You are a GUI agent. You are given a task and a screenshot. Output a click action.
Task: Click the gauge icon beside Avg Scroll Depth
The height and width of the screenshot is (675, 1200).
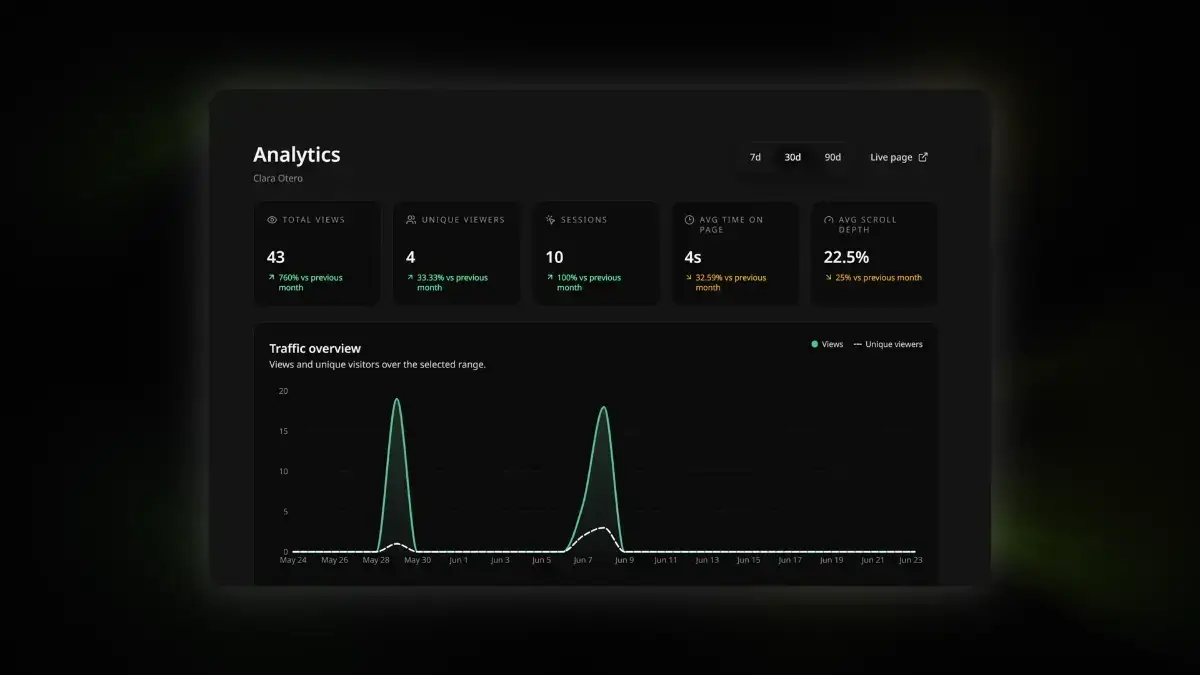tap(828, 219)
